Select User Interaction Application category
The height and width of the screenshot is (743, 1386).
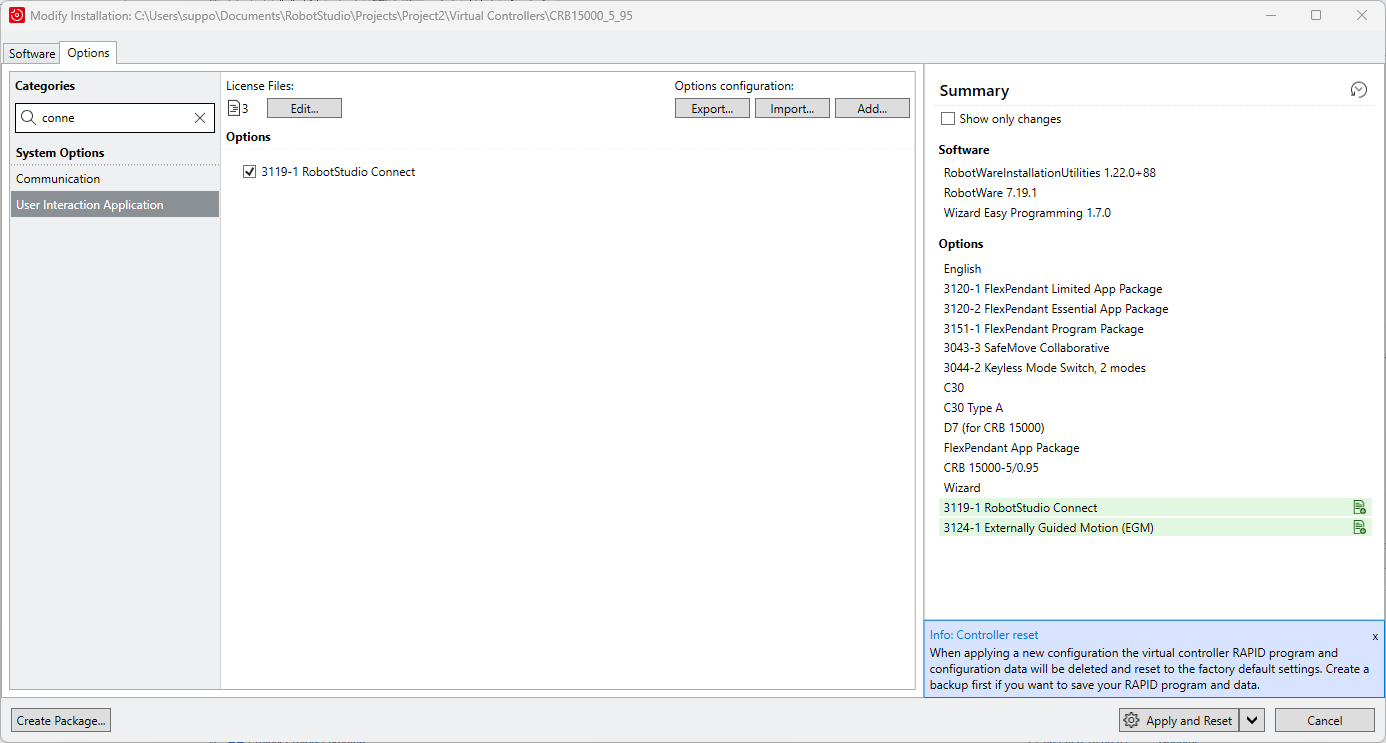90,205
